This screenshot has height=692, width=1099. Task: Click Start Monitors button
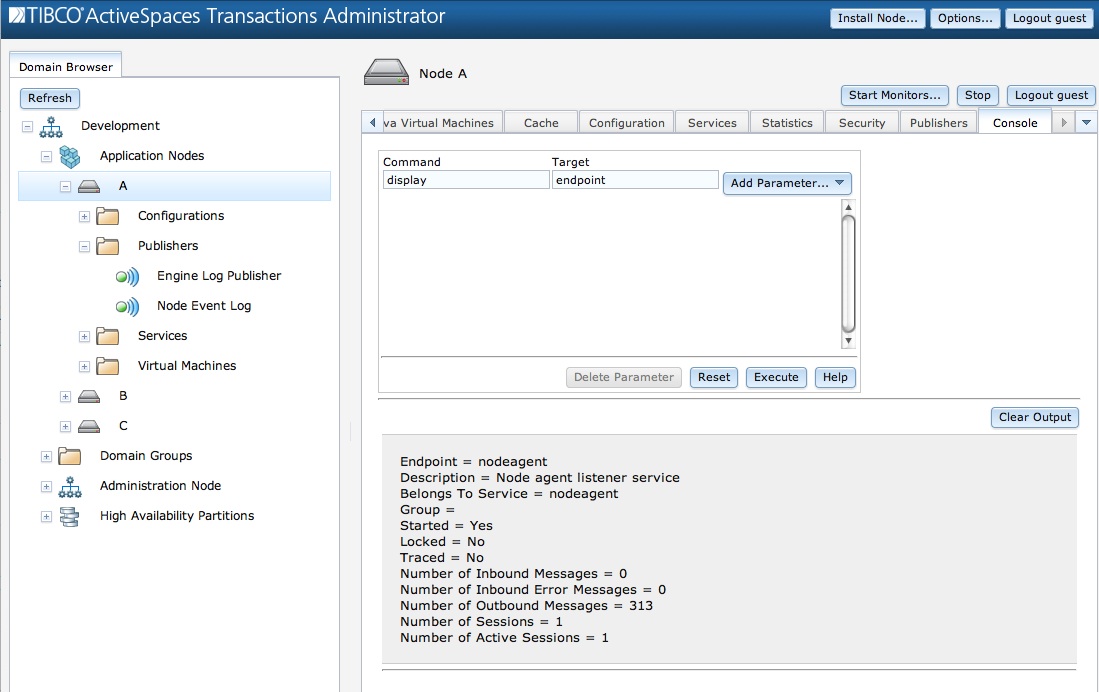click(x=894, y=95)
